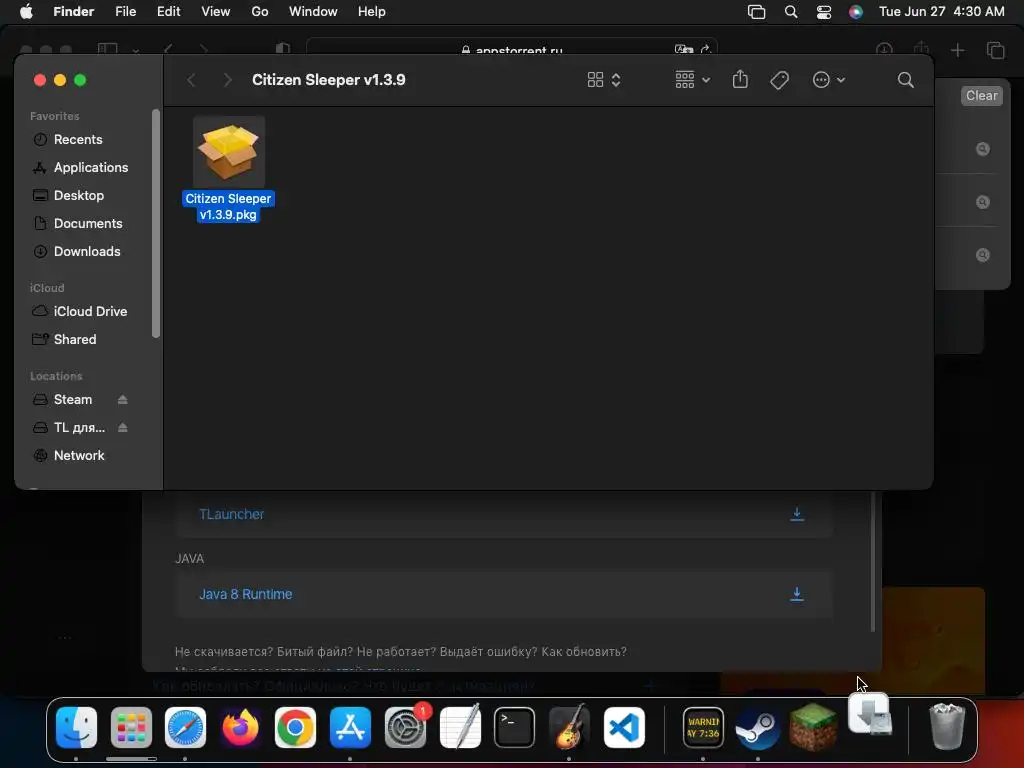Click the Stage Manager icon in menu bar

(x=756, y=12)
